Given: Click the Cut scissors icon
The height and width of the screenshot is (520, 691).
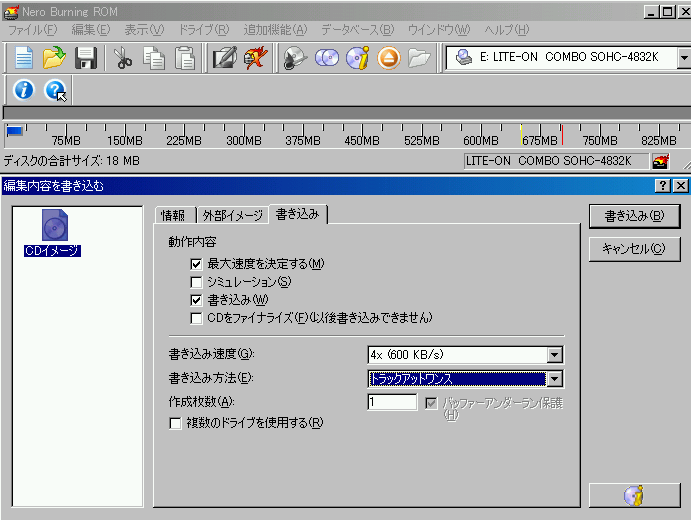Looking at the screenshot, I should pyautogui.click(x=123, y=58).
